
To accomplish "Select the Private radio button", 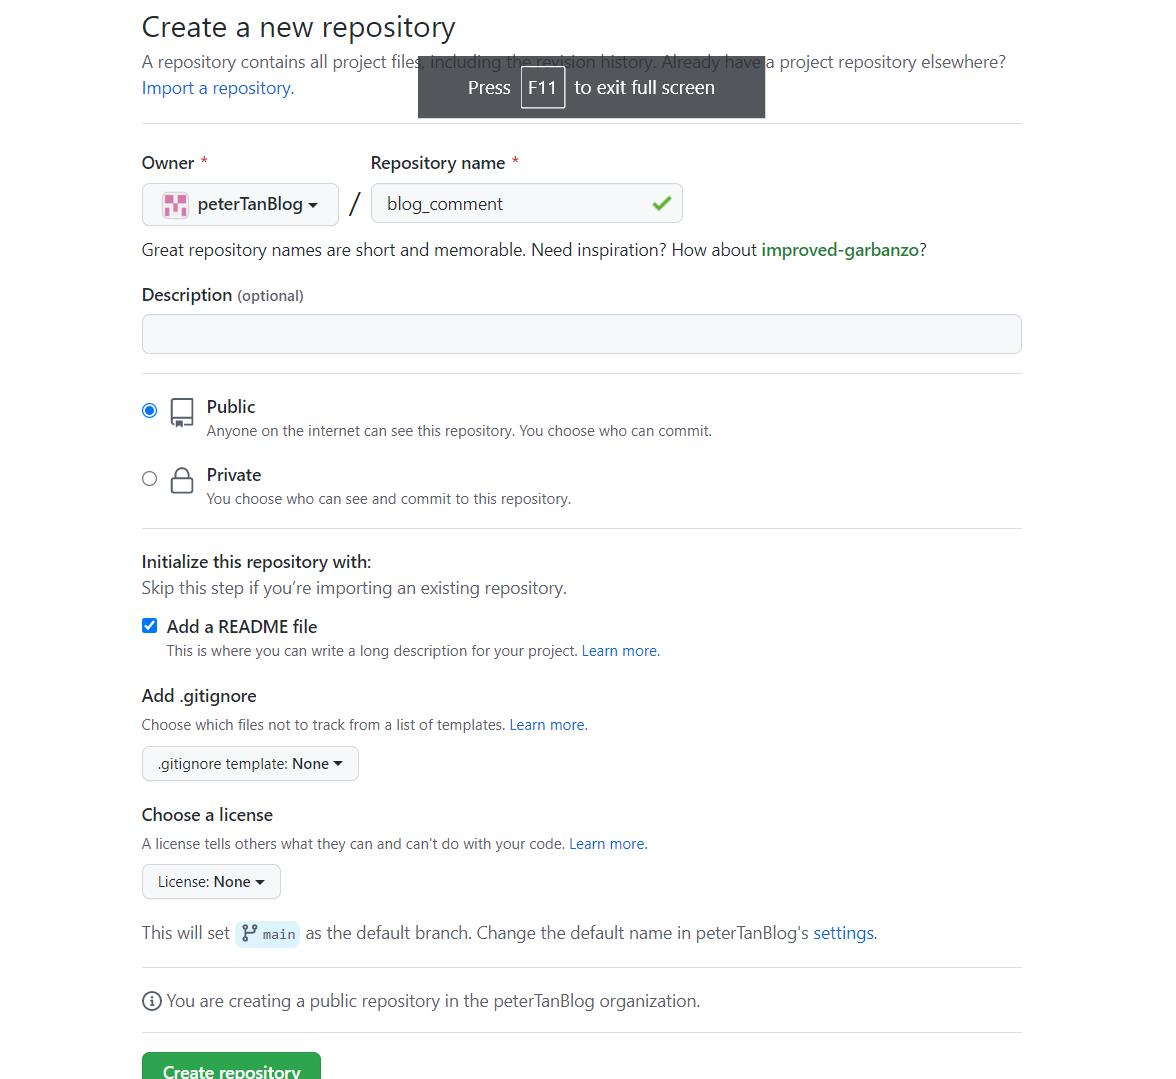I will coord(149,479).
